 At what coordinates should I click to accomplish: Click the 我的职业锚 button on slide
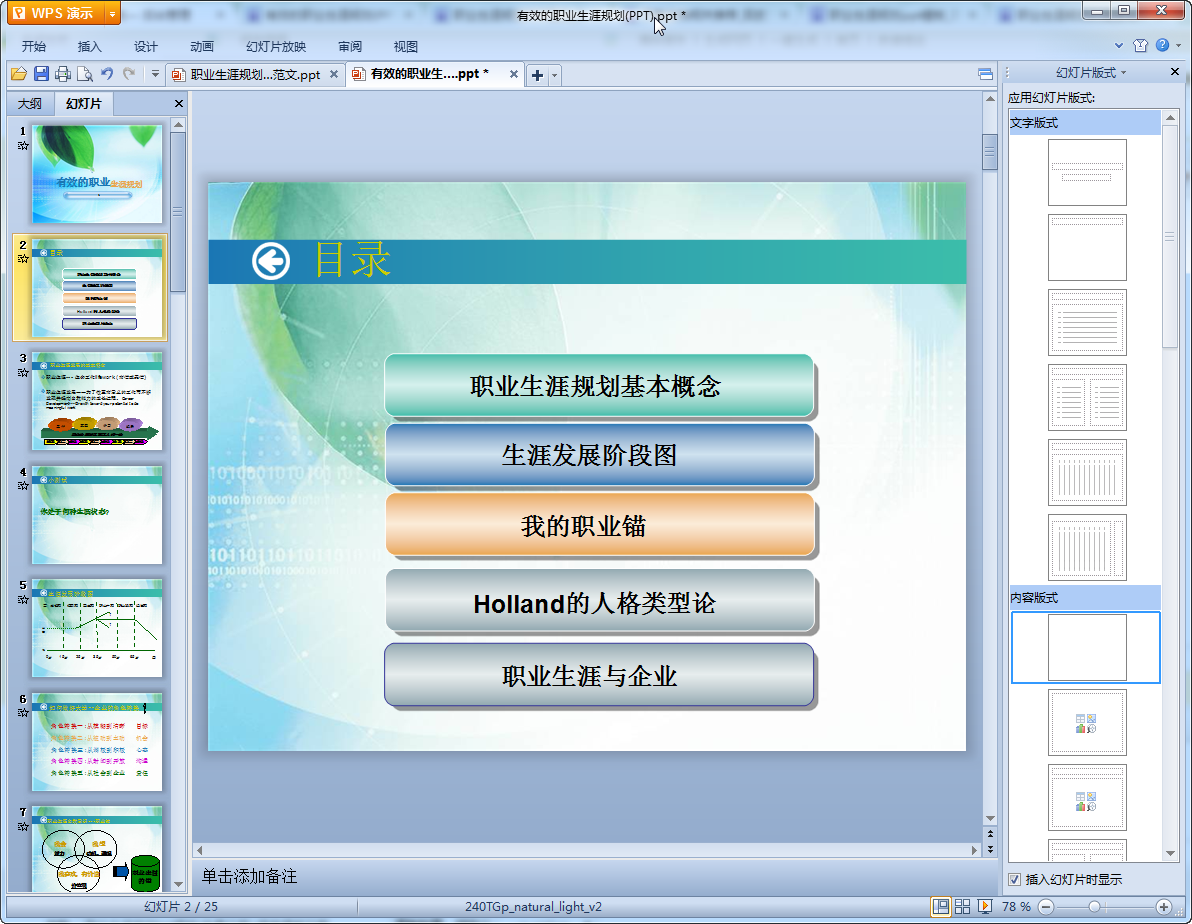click(x=598, y=525)
